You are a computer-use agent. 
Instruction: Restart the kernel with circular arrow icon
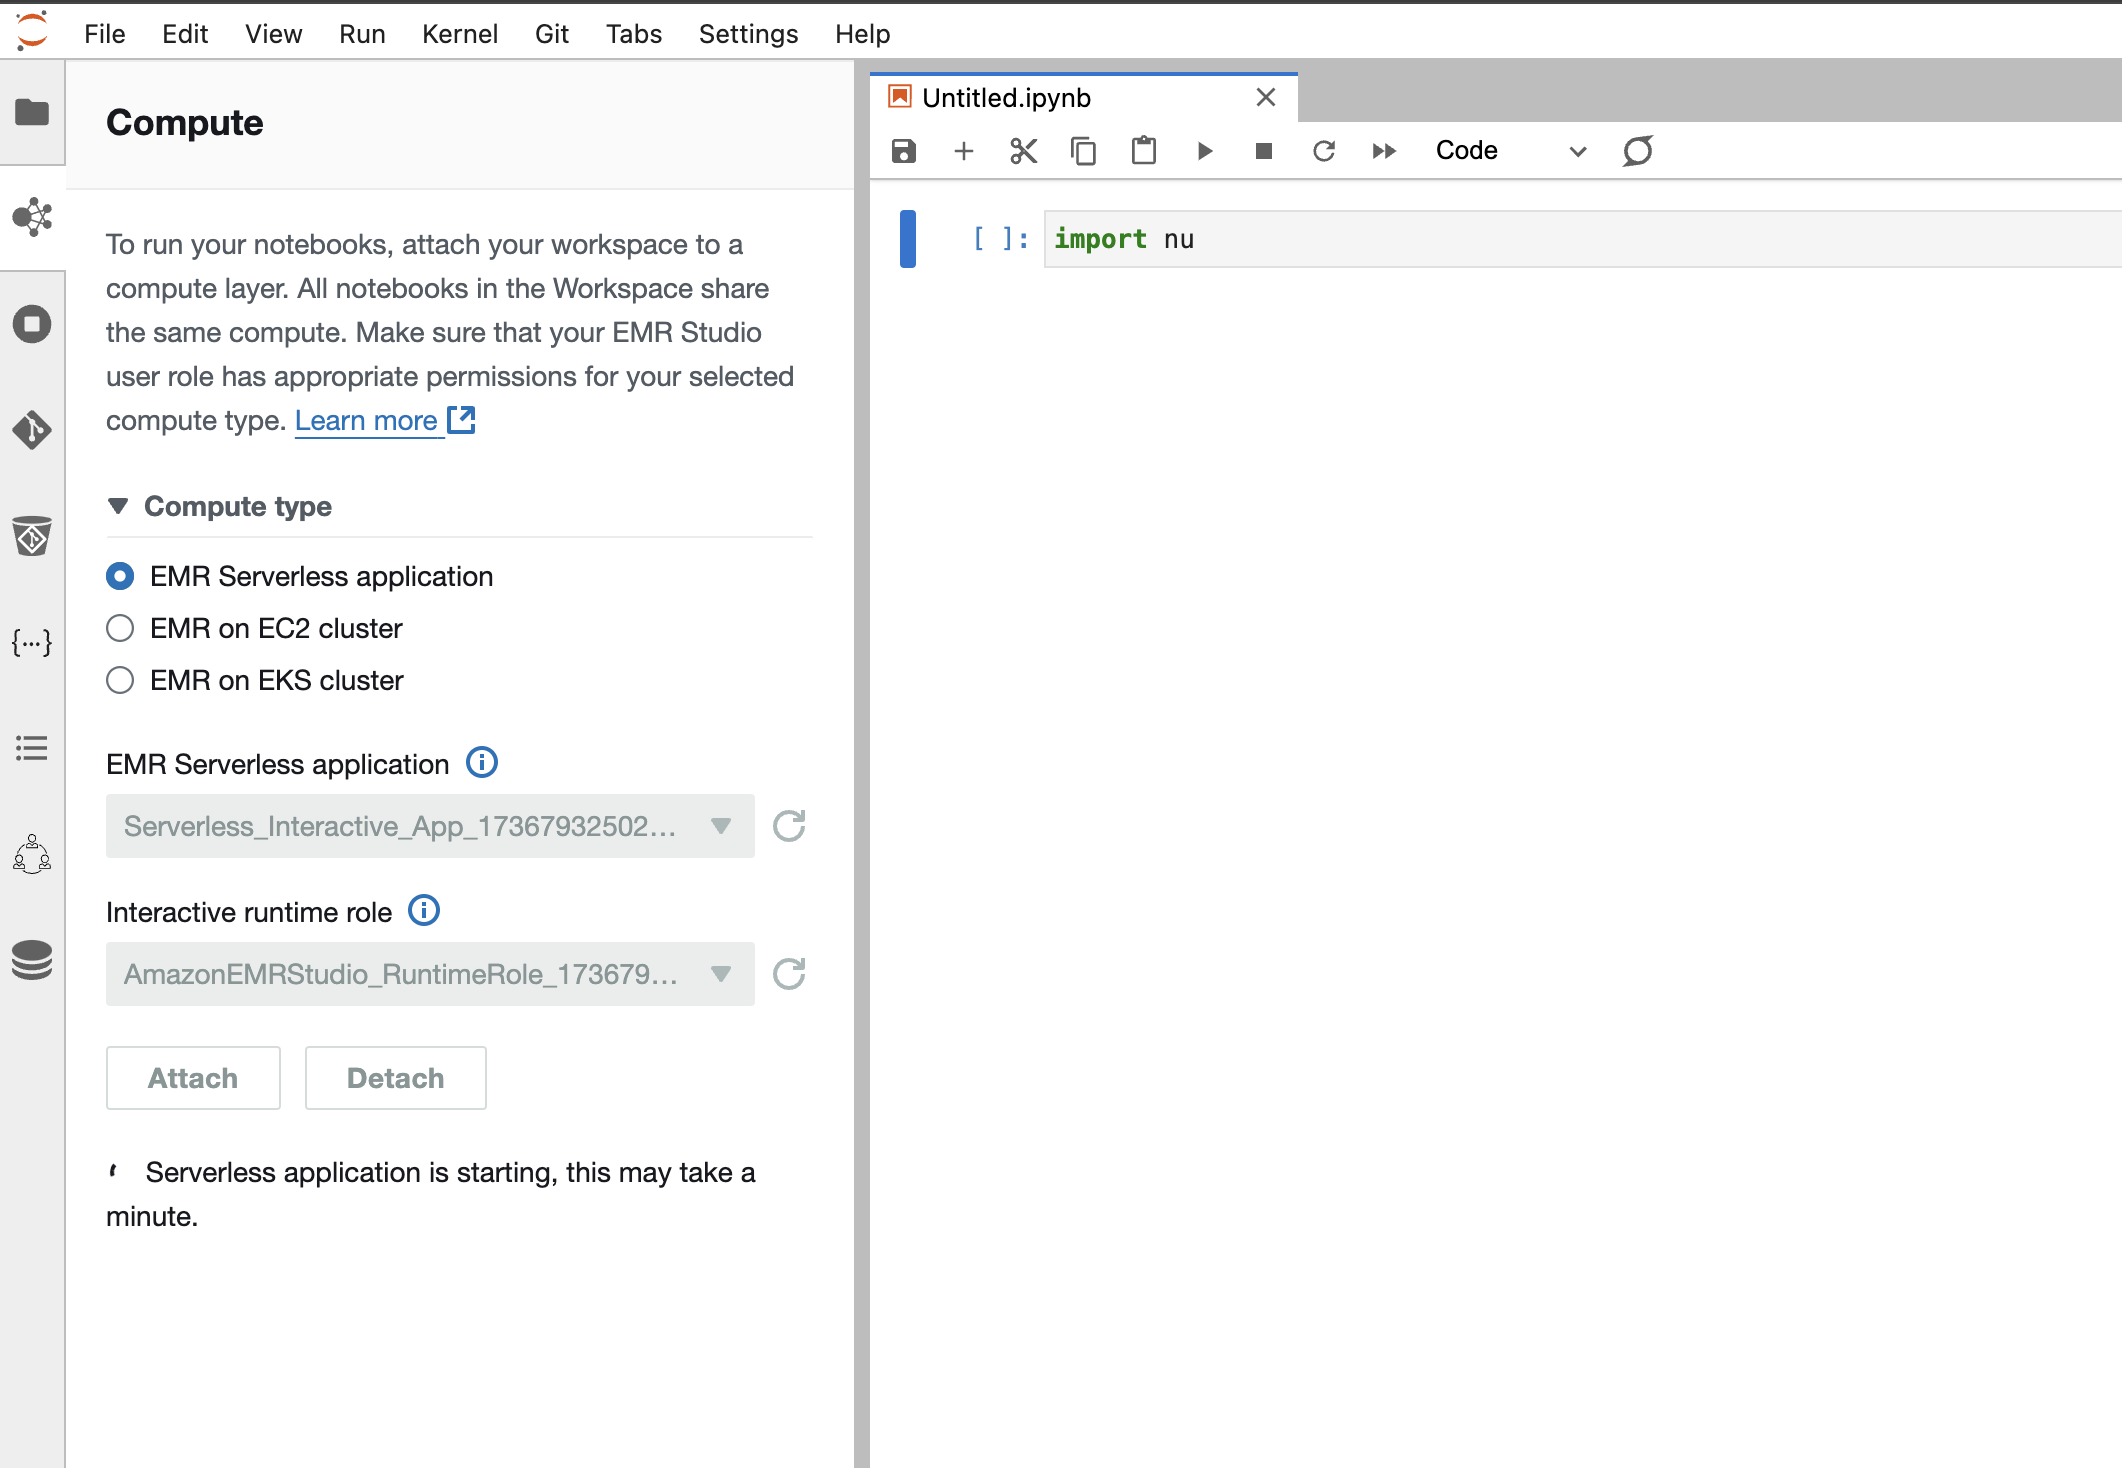pos(1324,151)
